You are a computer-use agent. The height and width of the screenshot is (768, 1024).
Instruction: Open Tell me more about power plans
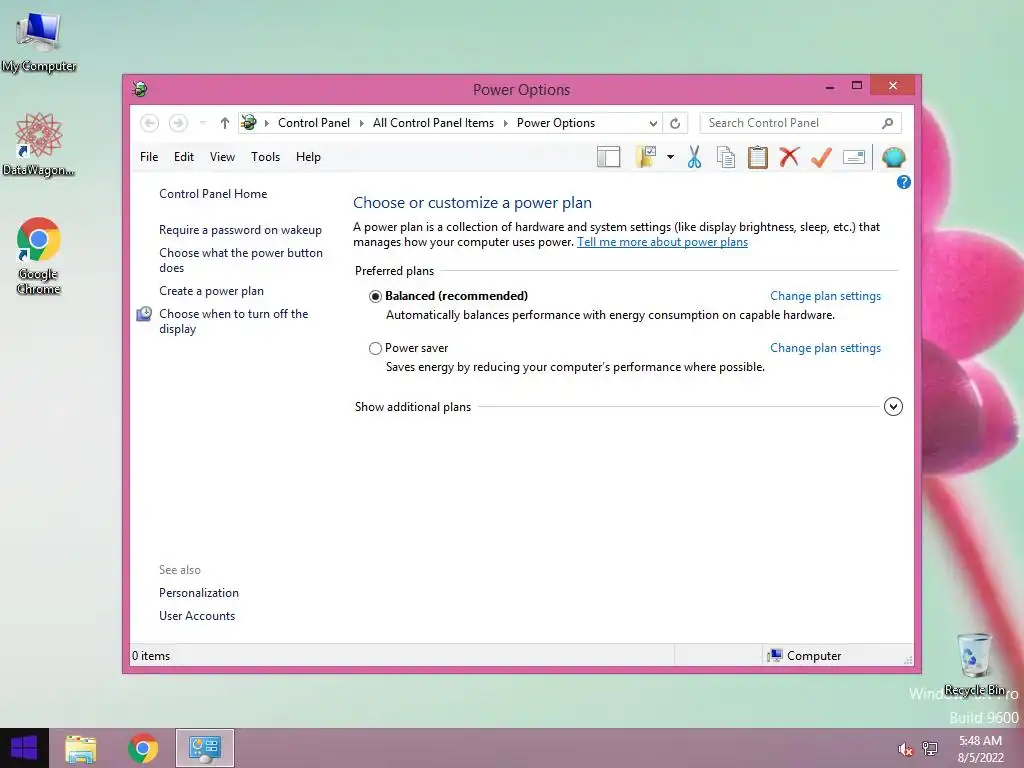[x=662, y=242]
